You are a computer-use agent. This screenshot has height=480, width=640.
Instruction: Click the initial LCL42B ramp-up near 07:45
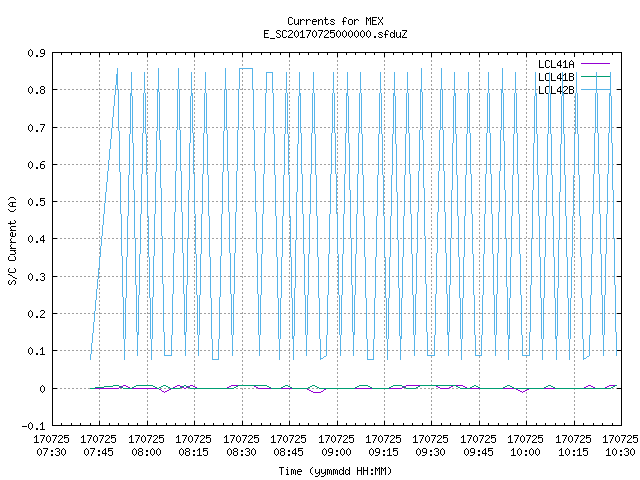click(x=104, y=214)
